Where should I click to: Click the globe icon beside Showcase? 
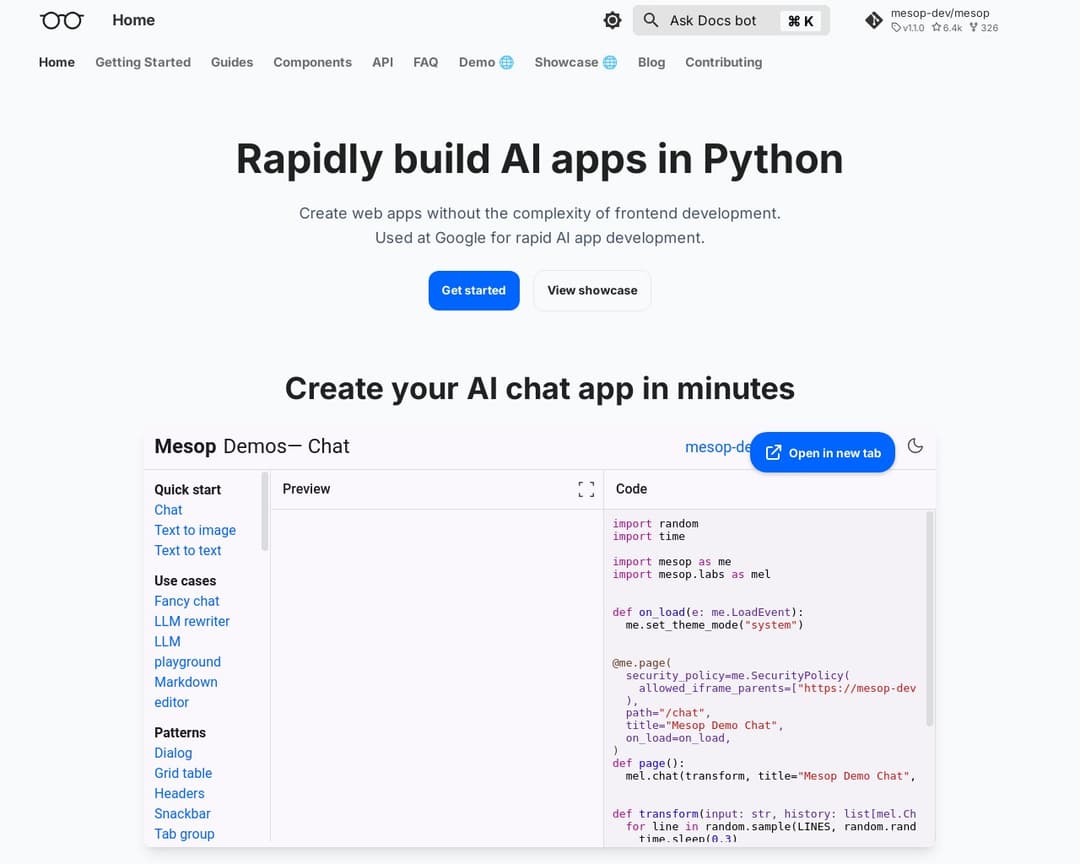point(610,62)
